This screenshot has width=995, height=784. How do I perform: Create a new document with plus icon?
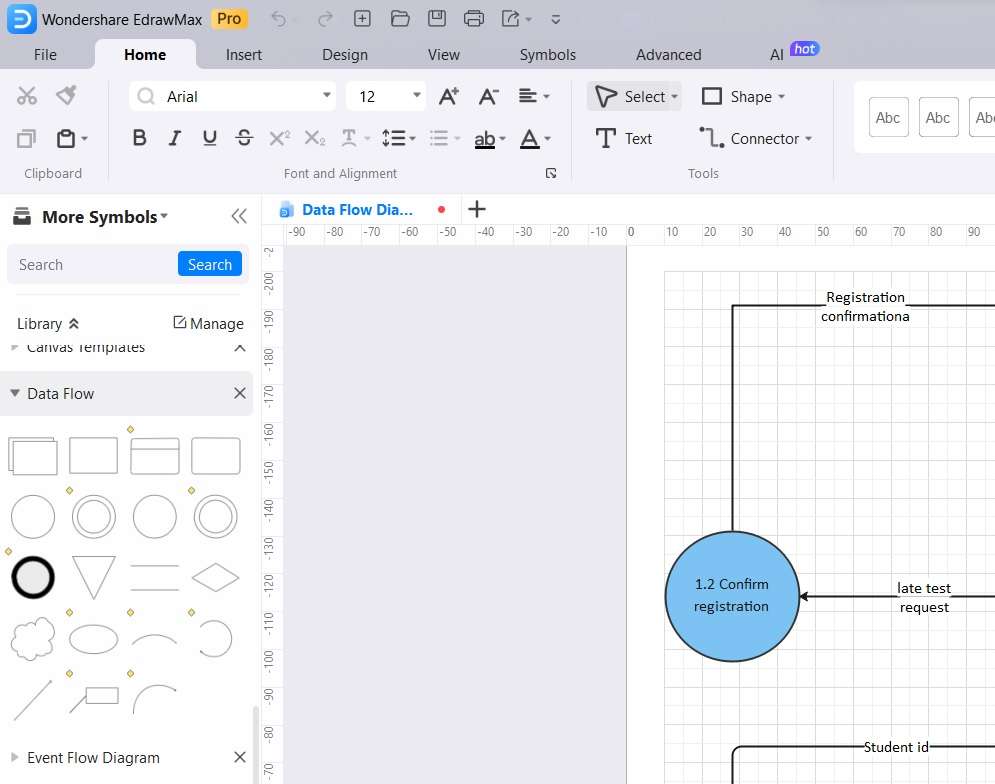[362, 18]
